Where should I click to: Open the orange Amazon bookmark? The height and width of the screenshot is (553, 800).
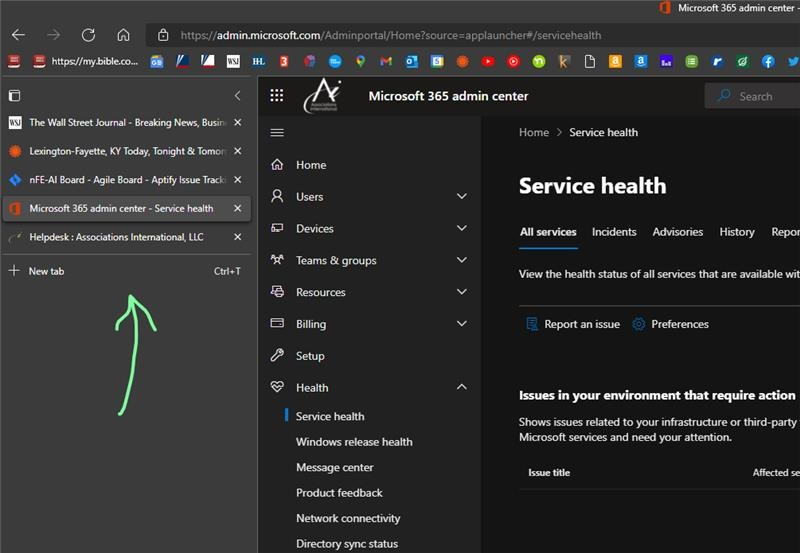pos(615,61)
